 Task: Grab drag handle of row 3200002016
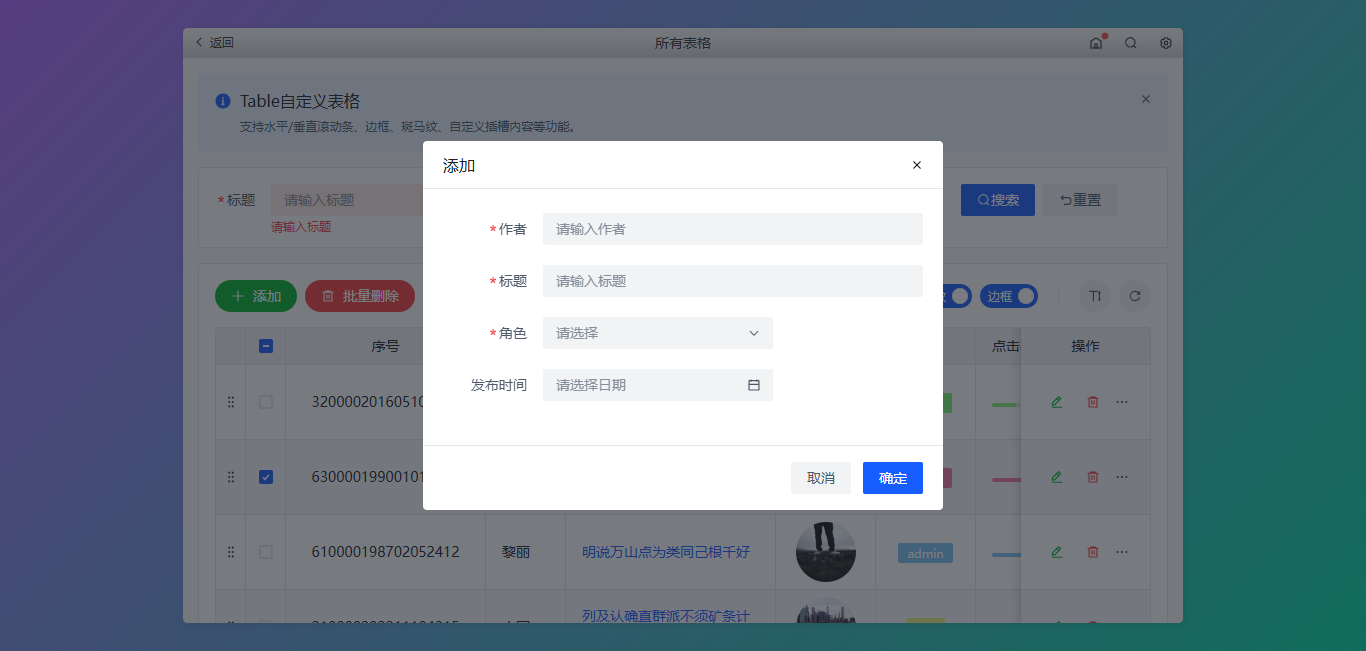pos(231,402)
